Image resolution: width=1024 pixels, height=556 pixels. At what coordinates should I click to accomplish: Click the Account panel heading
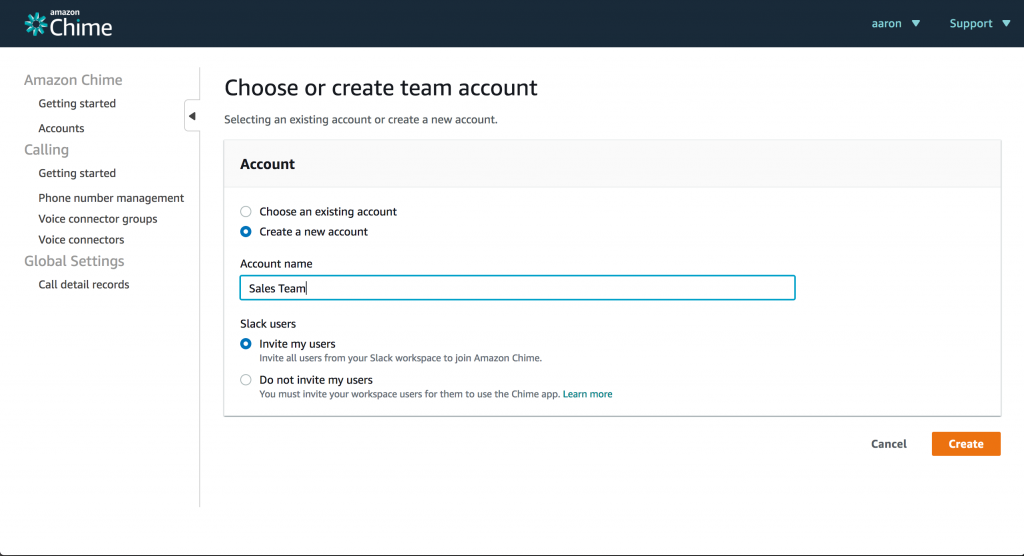[x=267, y=164]
